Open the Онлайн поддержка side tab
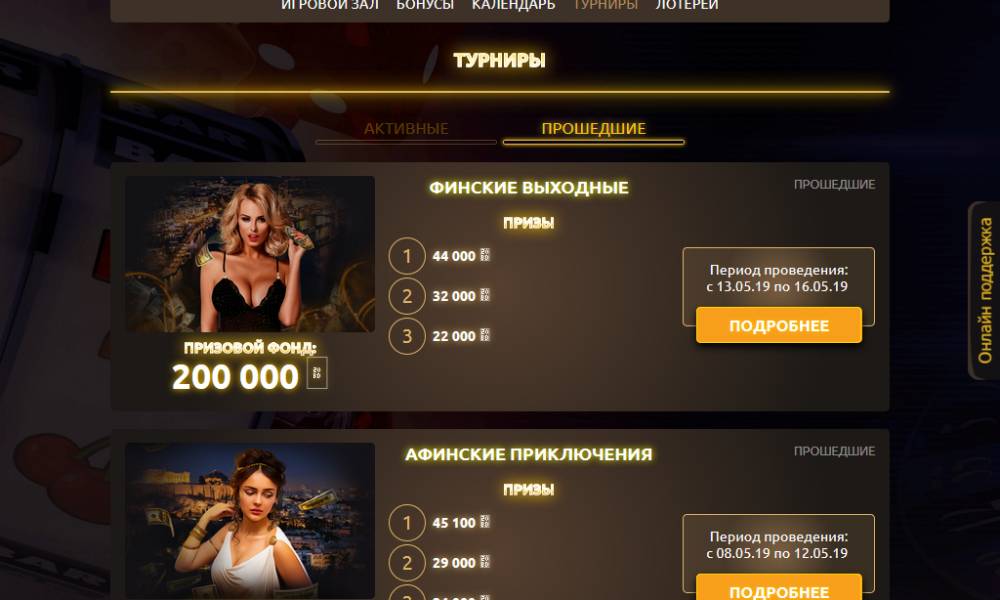 pyautogui.click(x=984, y=291)
